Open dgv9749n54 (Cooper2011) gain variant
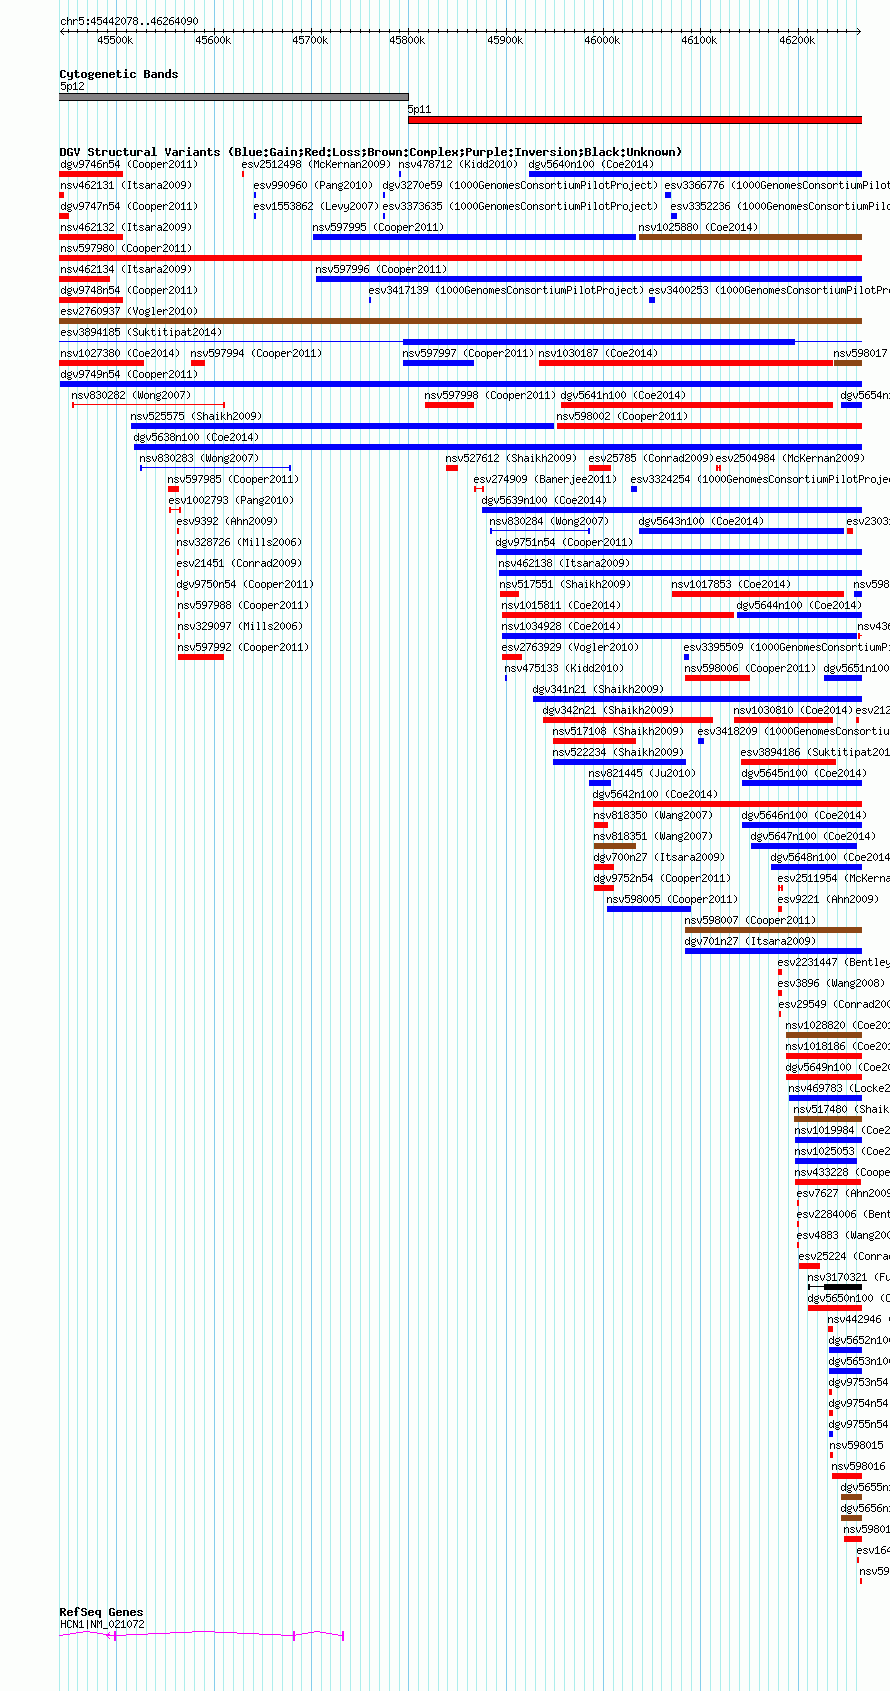This screenshot has width=890, height=1691. (460, 384)
